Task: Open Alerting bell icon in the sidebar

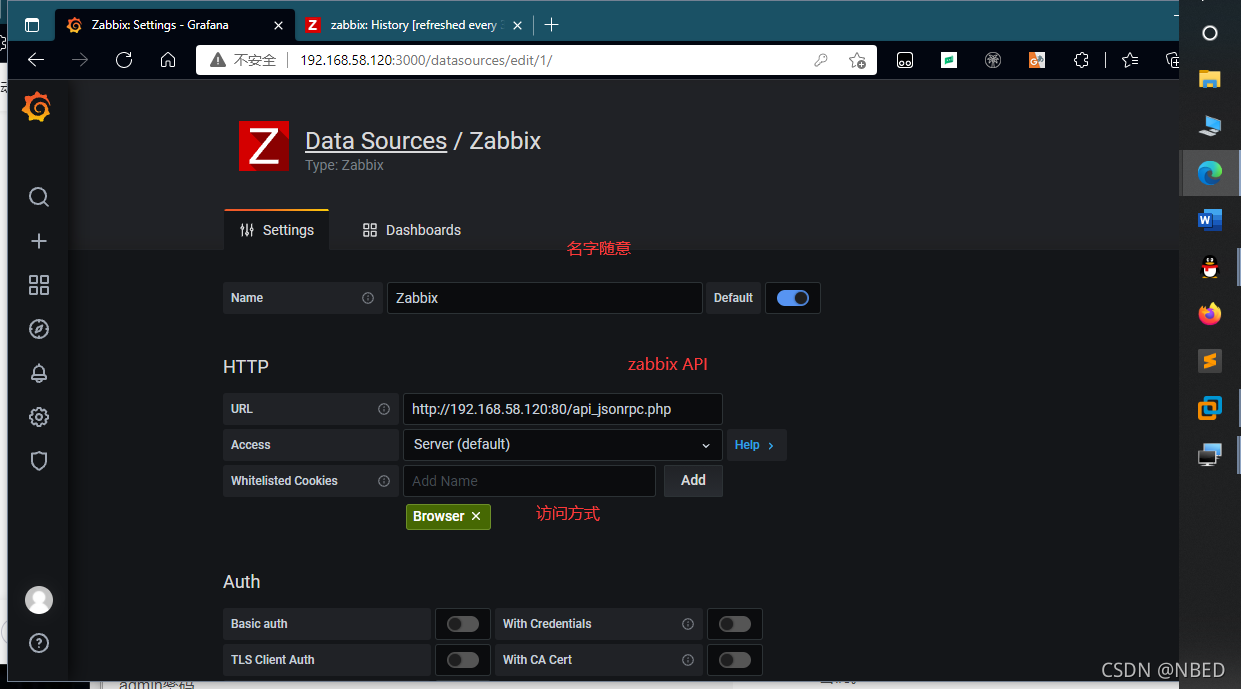Action: coord(39,373)
